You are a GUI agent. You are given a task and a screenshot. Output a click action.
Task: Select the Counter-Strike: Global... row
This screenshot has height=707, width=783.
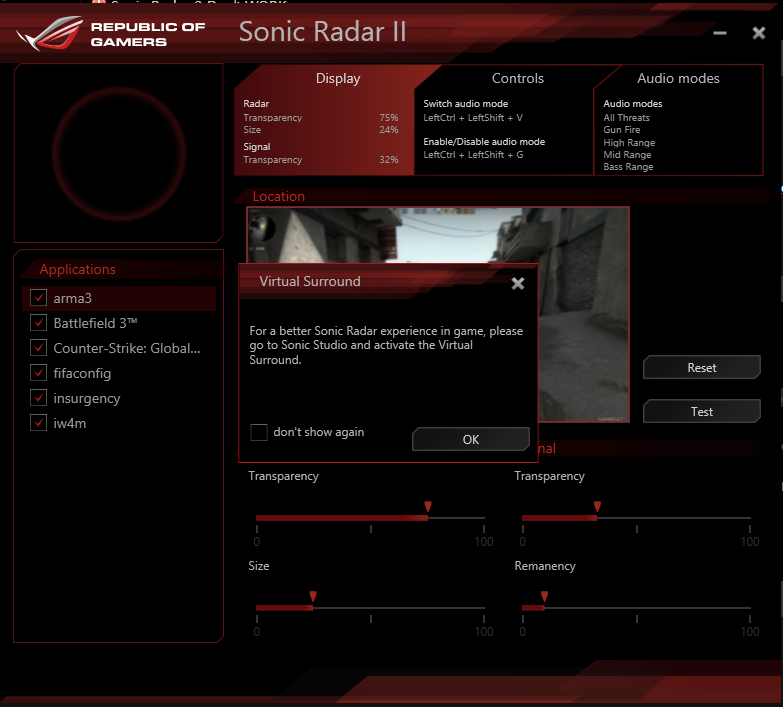coord(119,348)
